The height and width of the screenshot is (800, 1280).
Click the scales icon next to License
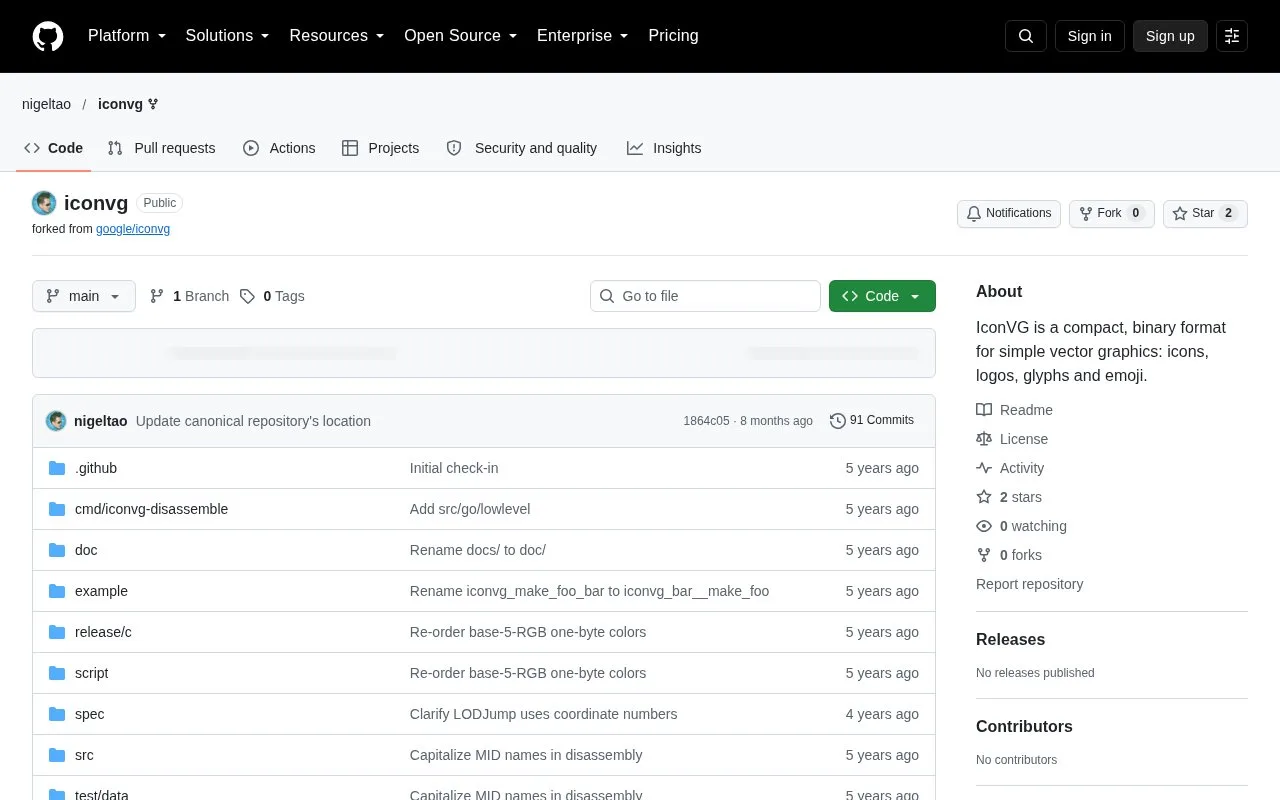pyautogui.click(x=984, y=439)
